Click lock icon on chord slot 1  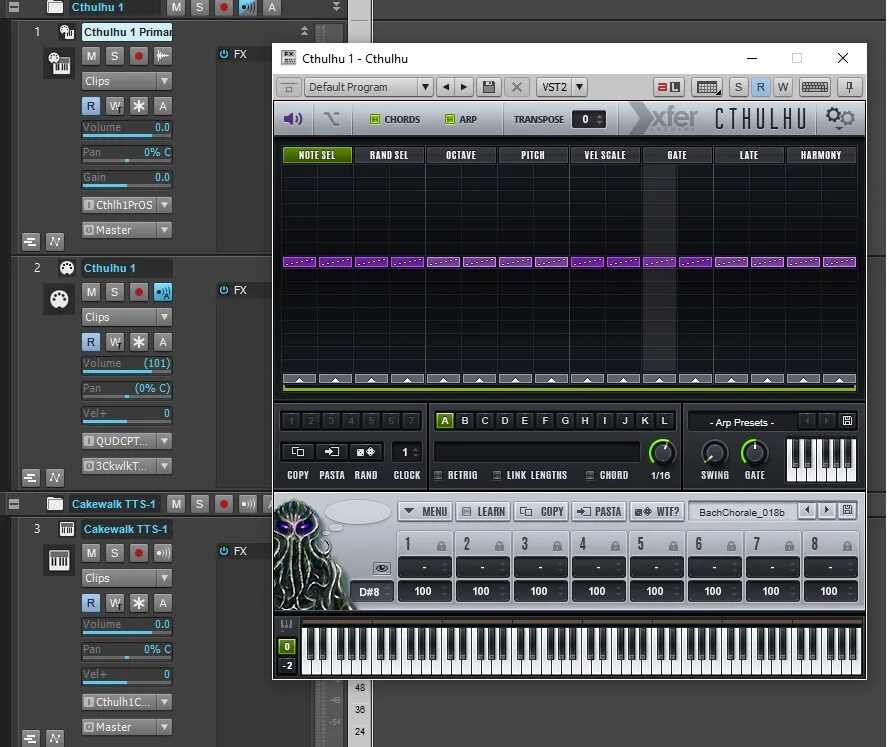[441, 546]
